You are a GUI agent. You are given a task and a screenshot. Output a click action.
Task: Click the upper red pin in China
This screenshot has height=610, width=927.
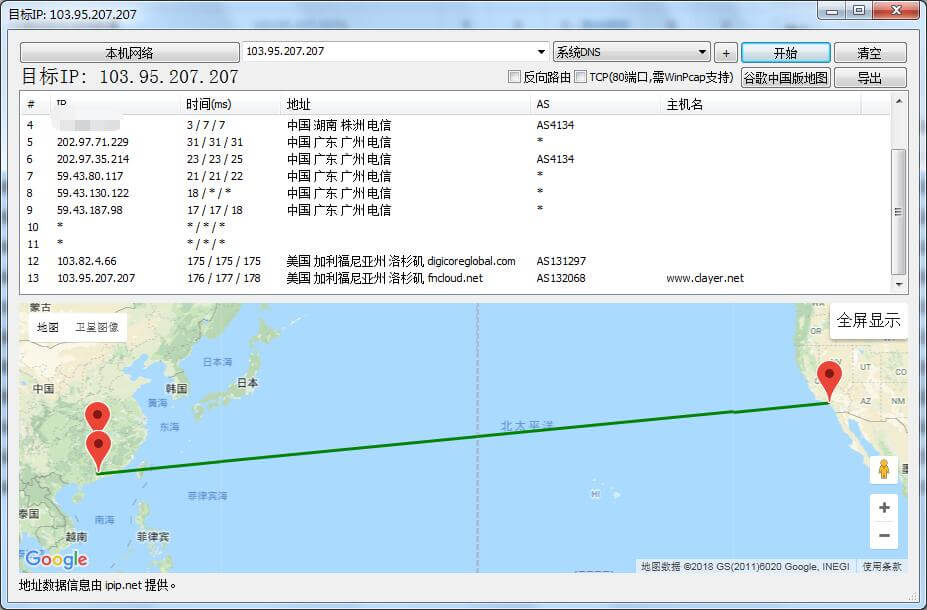(x=97, y=416)
